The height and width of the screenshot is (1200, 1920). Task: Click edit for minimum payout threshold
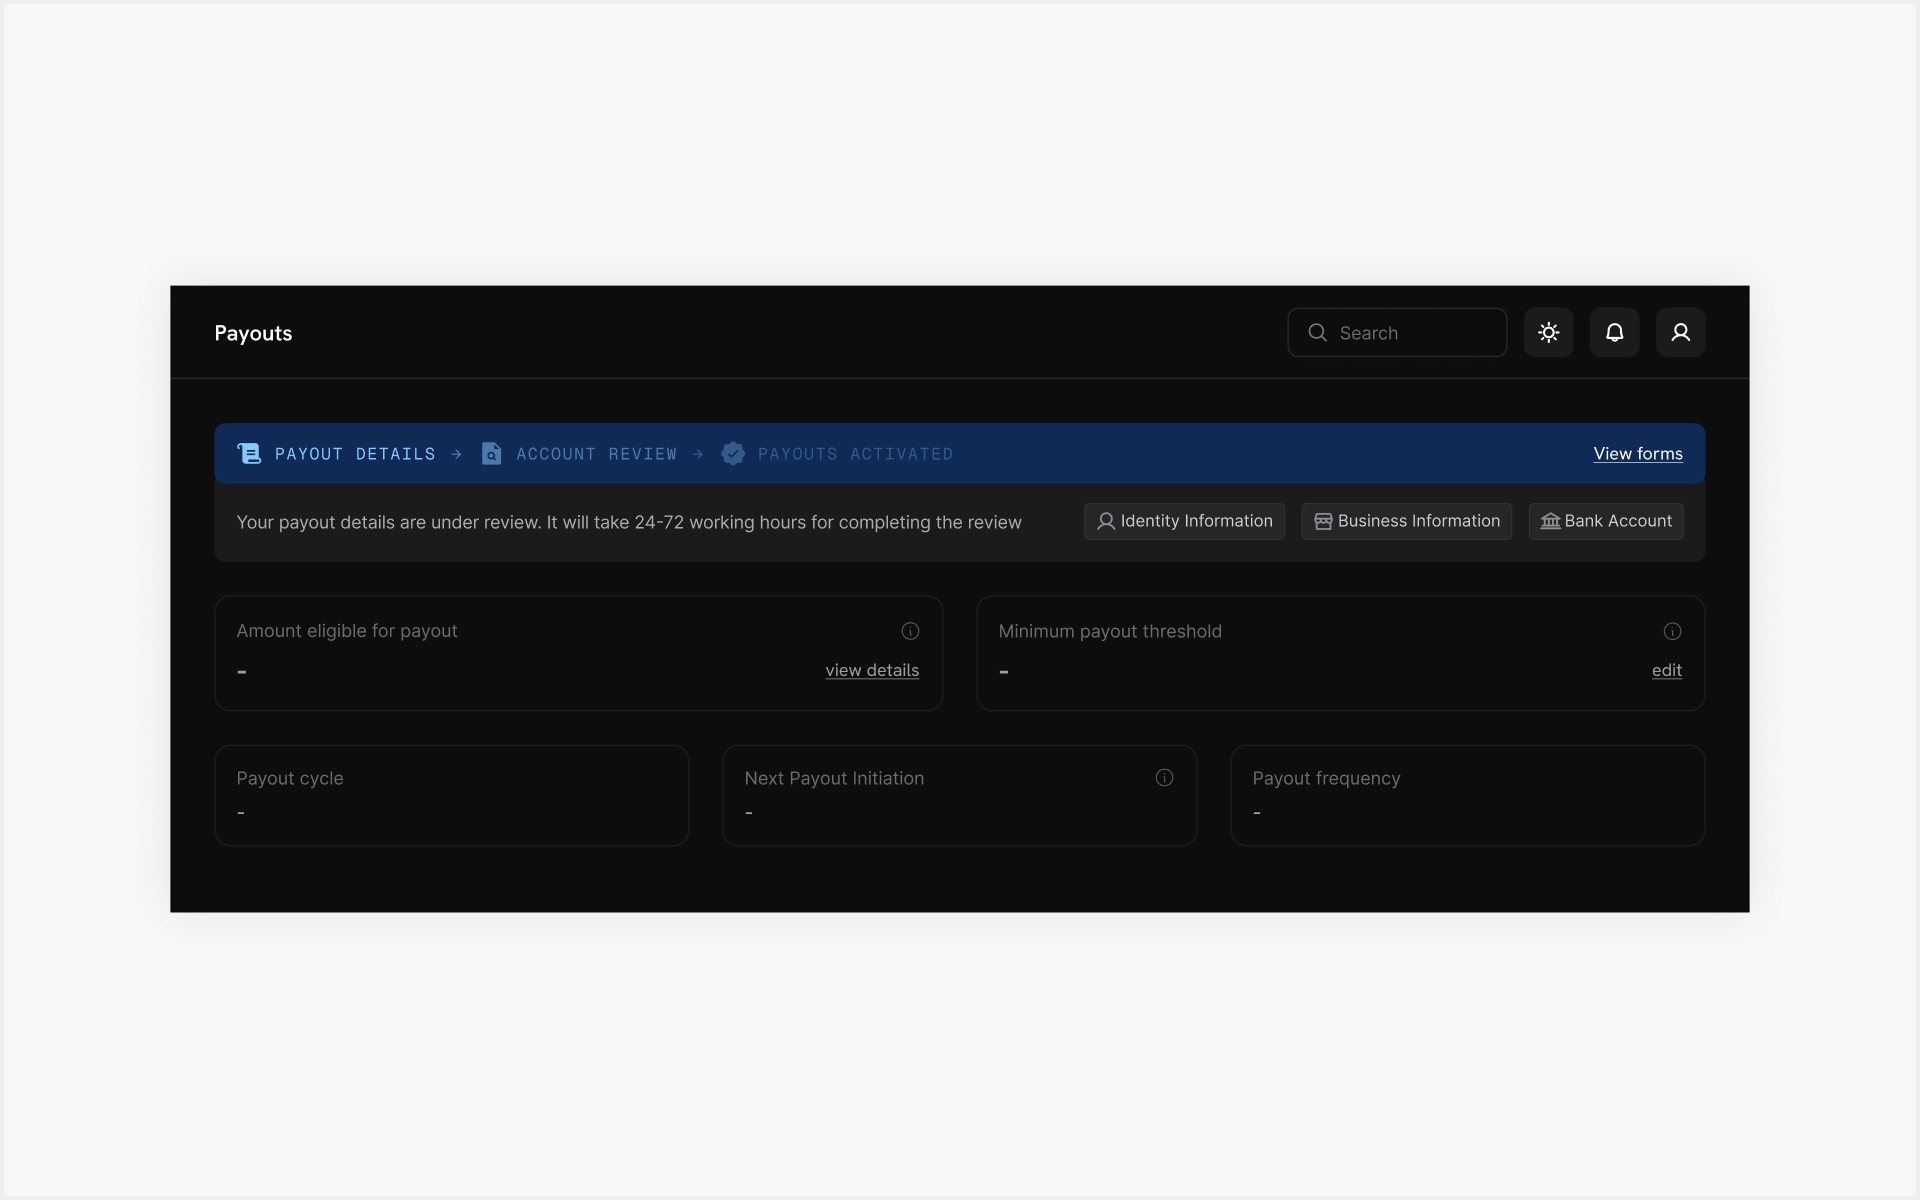tap(1666, 670)
